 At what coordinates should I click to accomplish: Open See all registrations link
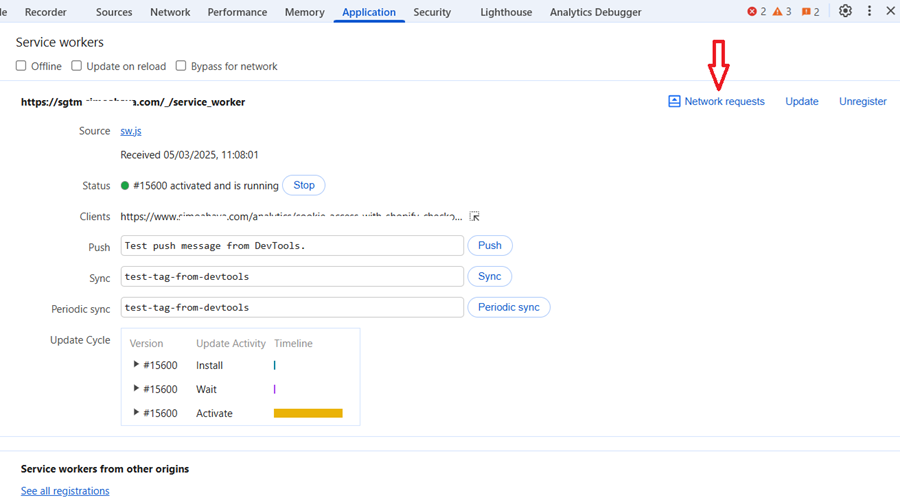(x=65, y=491)
